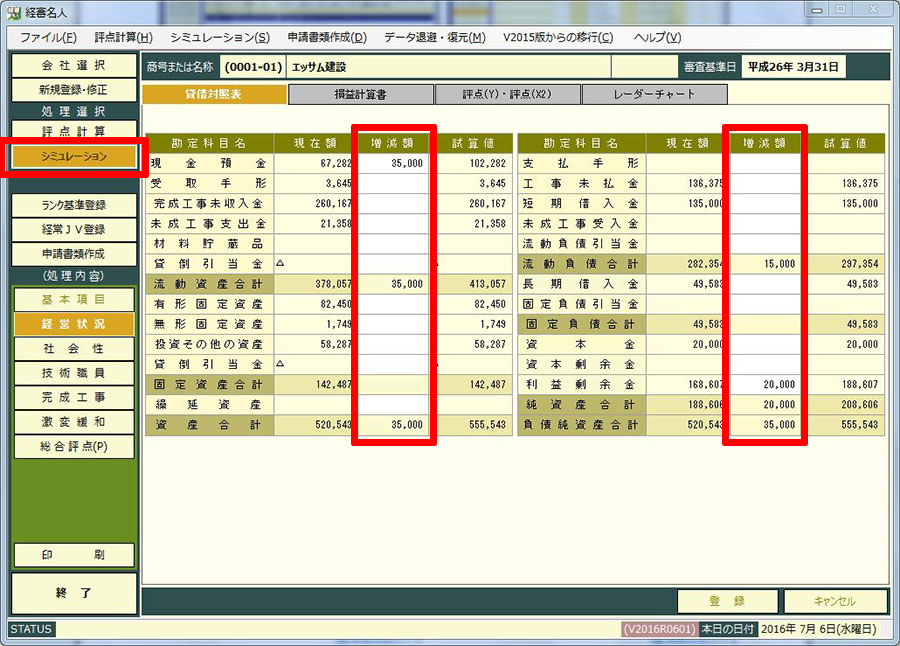Click the company code (0001-01)
Image resolution: width=900 pixels, height=646 pixels.
253,67
